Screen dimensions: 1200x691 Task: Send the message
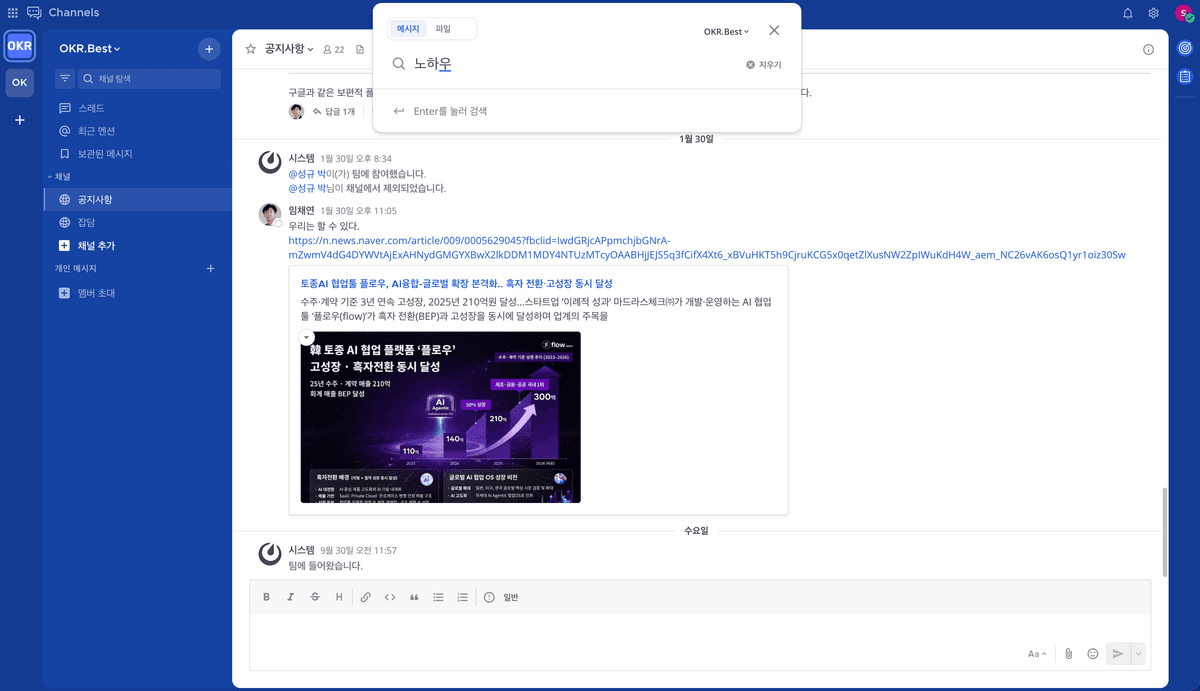coord(1118,653)
